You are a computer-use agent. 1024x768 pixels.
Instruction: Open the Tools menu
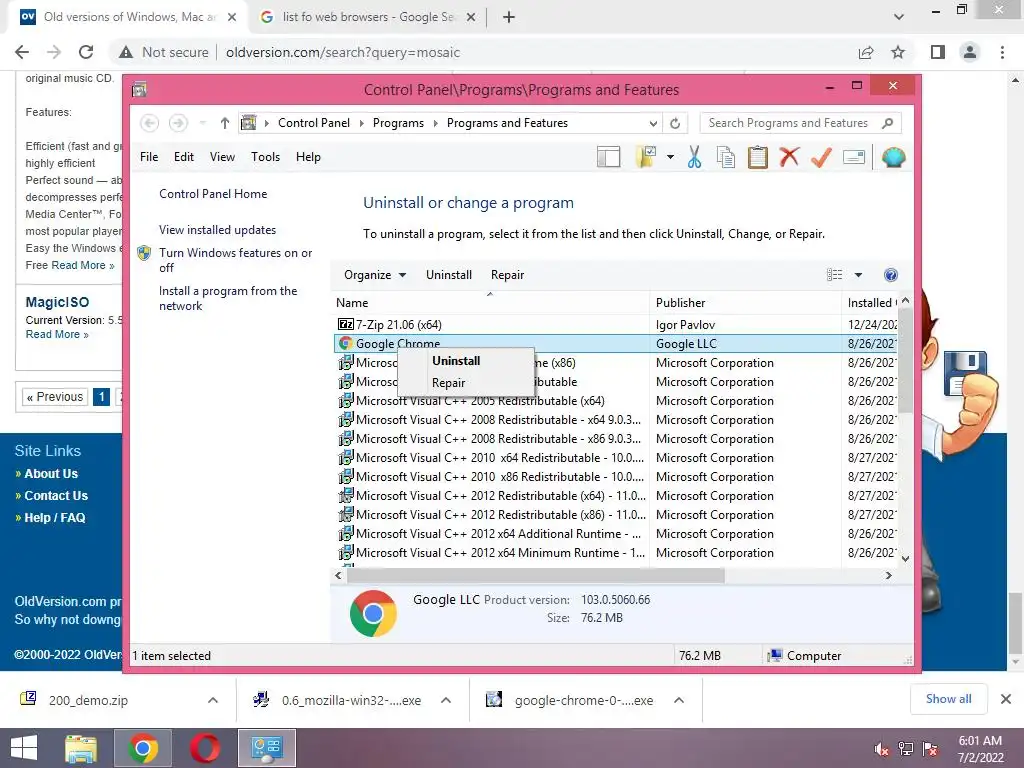265,157
